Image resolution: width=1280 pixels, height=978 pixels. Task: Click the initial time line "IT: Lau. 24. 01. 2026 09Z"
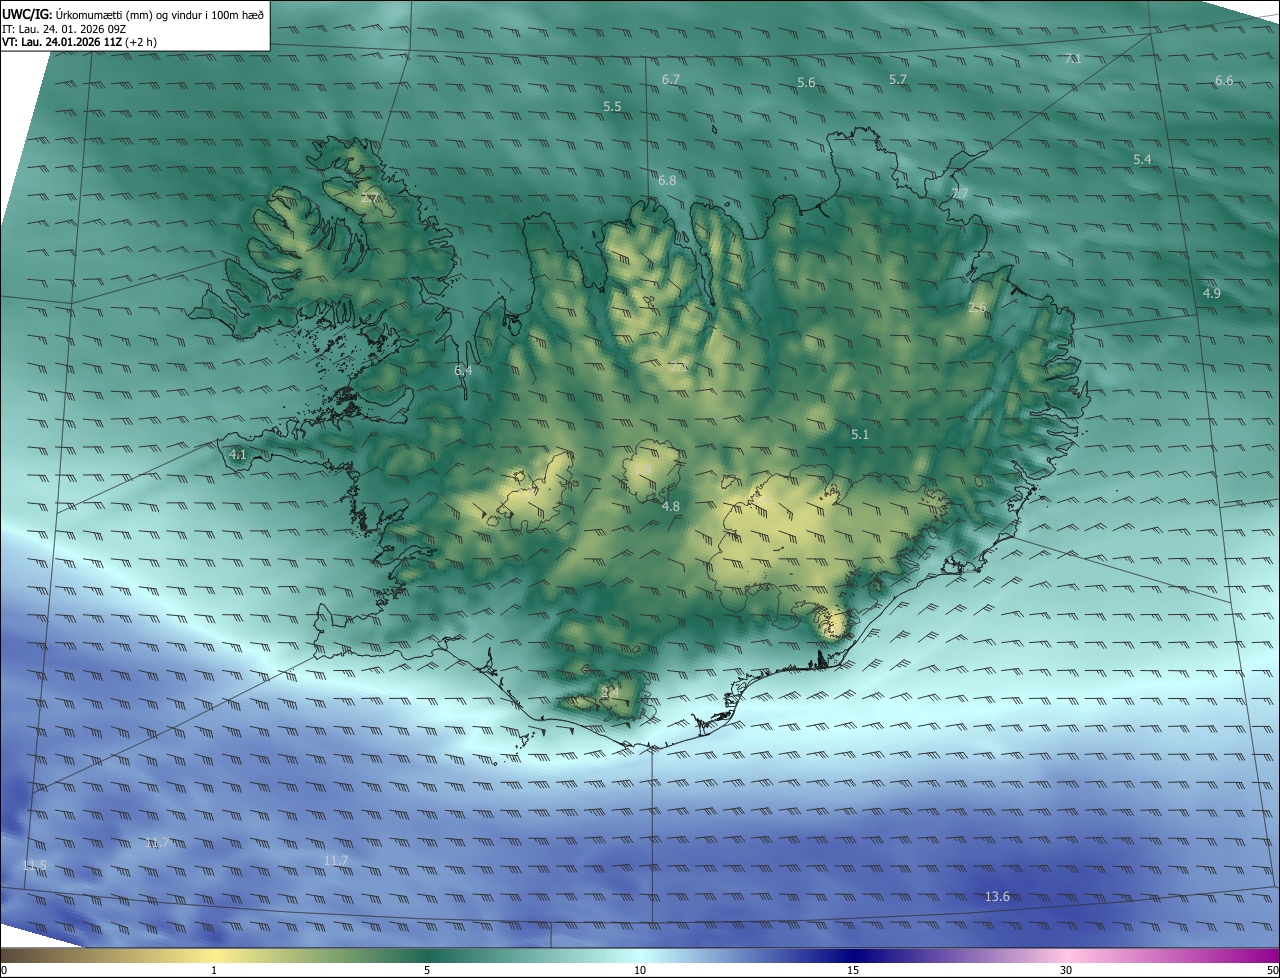coord(64,28)
